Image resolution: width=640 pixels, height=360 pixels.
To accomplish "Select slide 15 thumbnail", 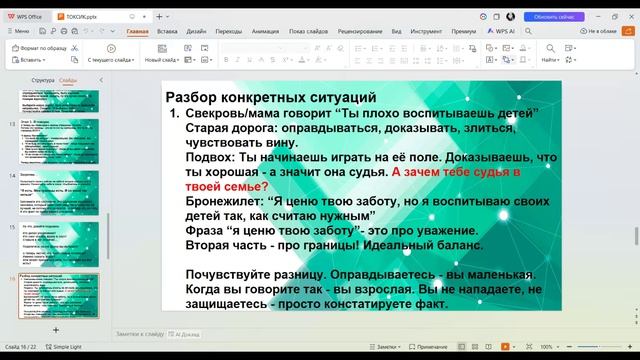I will tap(59, 244).
